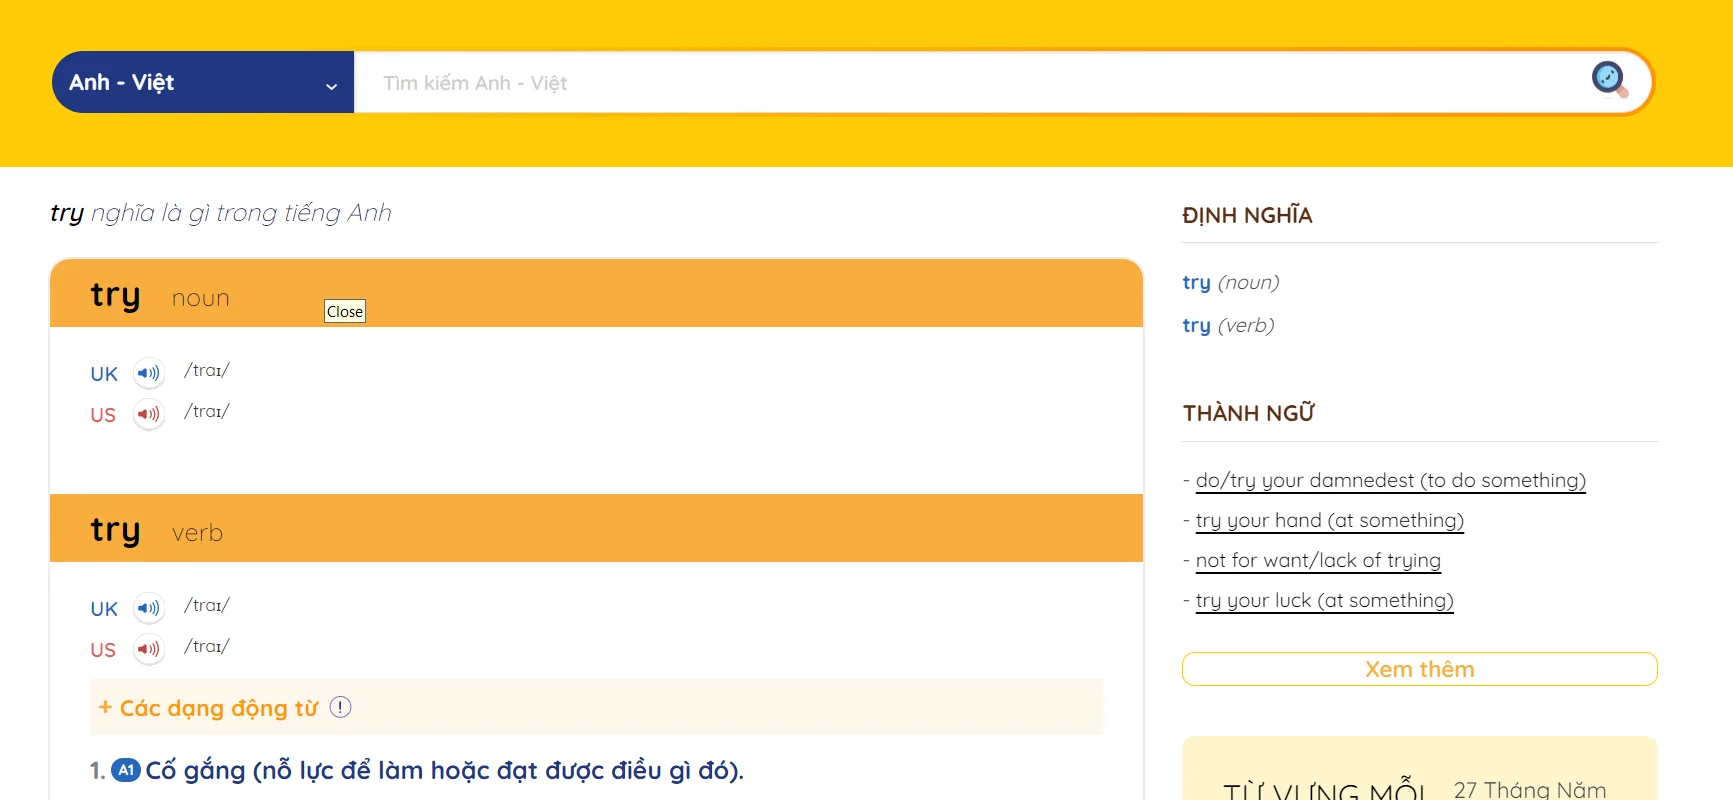Click the THÀNH NGỮ section heading
Screen dimensions: 1733x800
click(x=1248, y=413)
